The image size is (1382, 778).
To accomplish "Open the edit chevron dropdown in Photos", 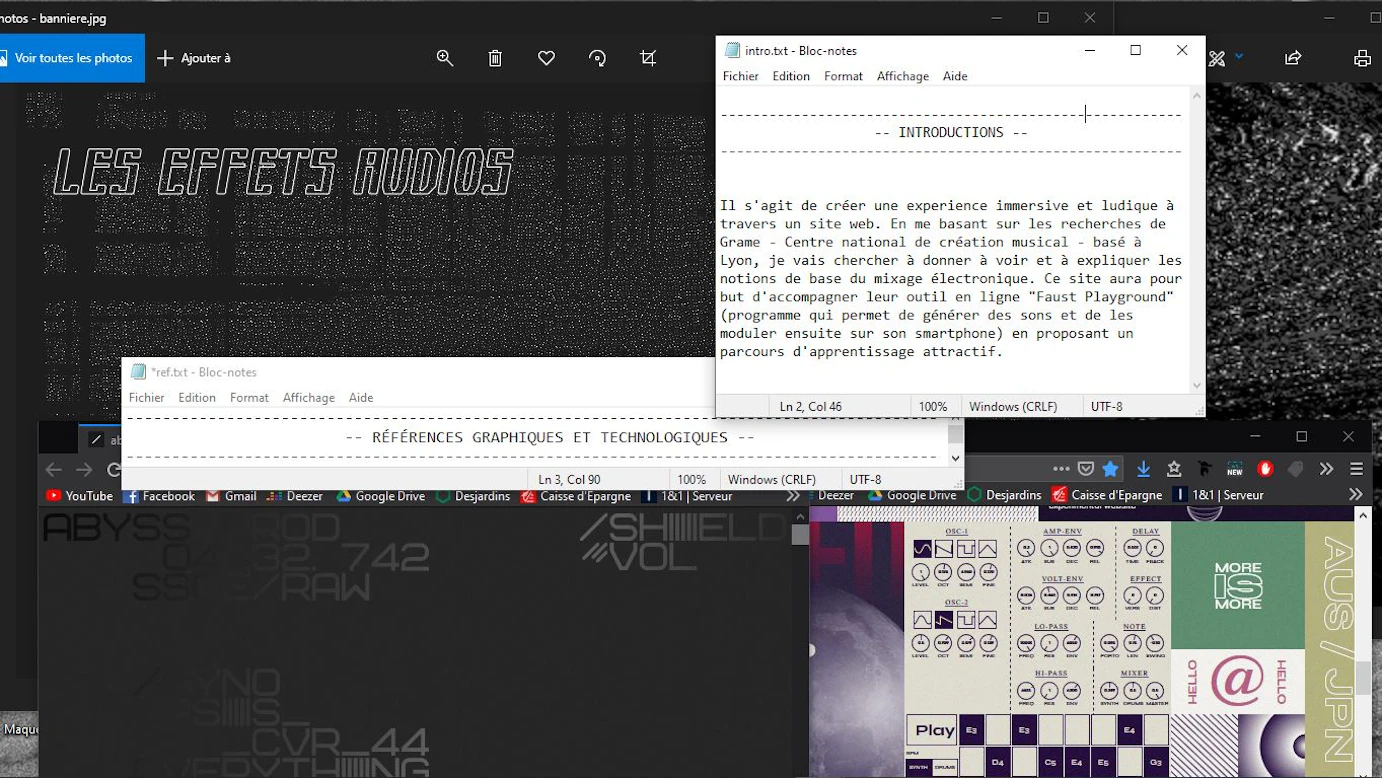I will (x=1239, y=57).
